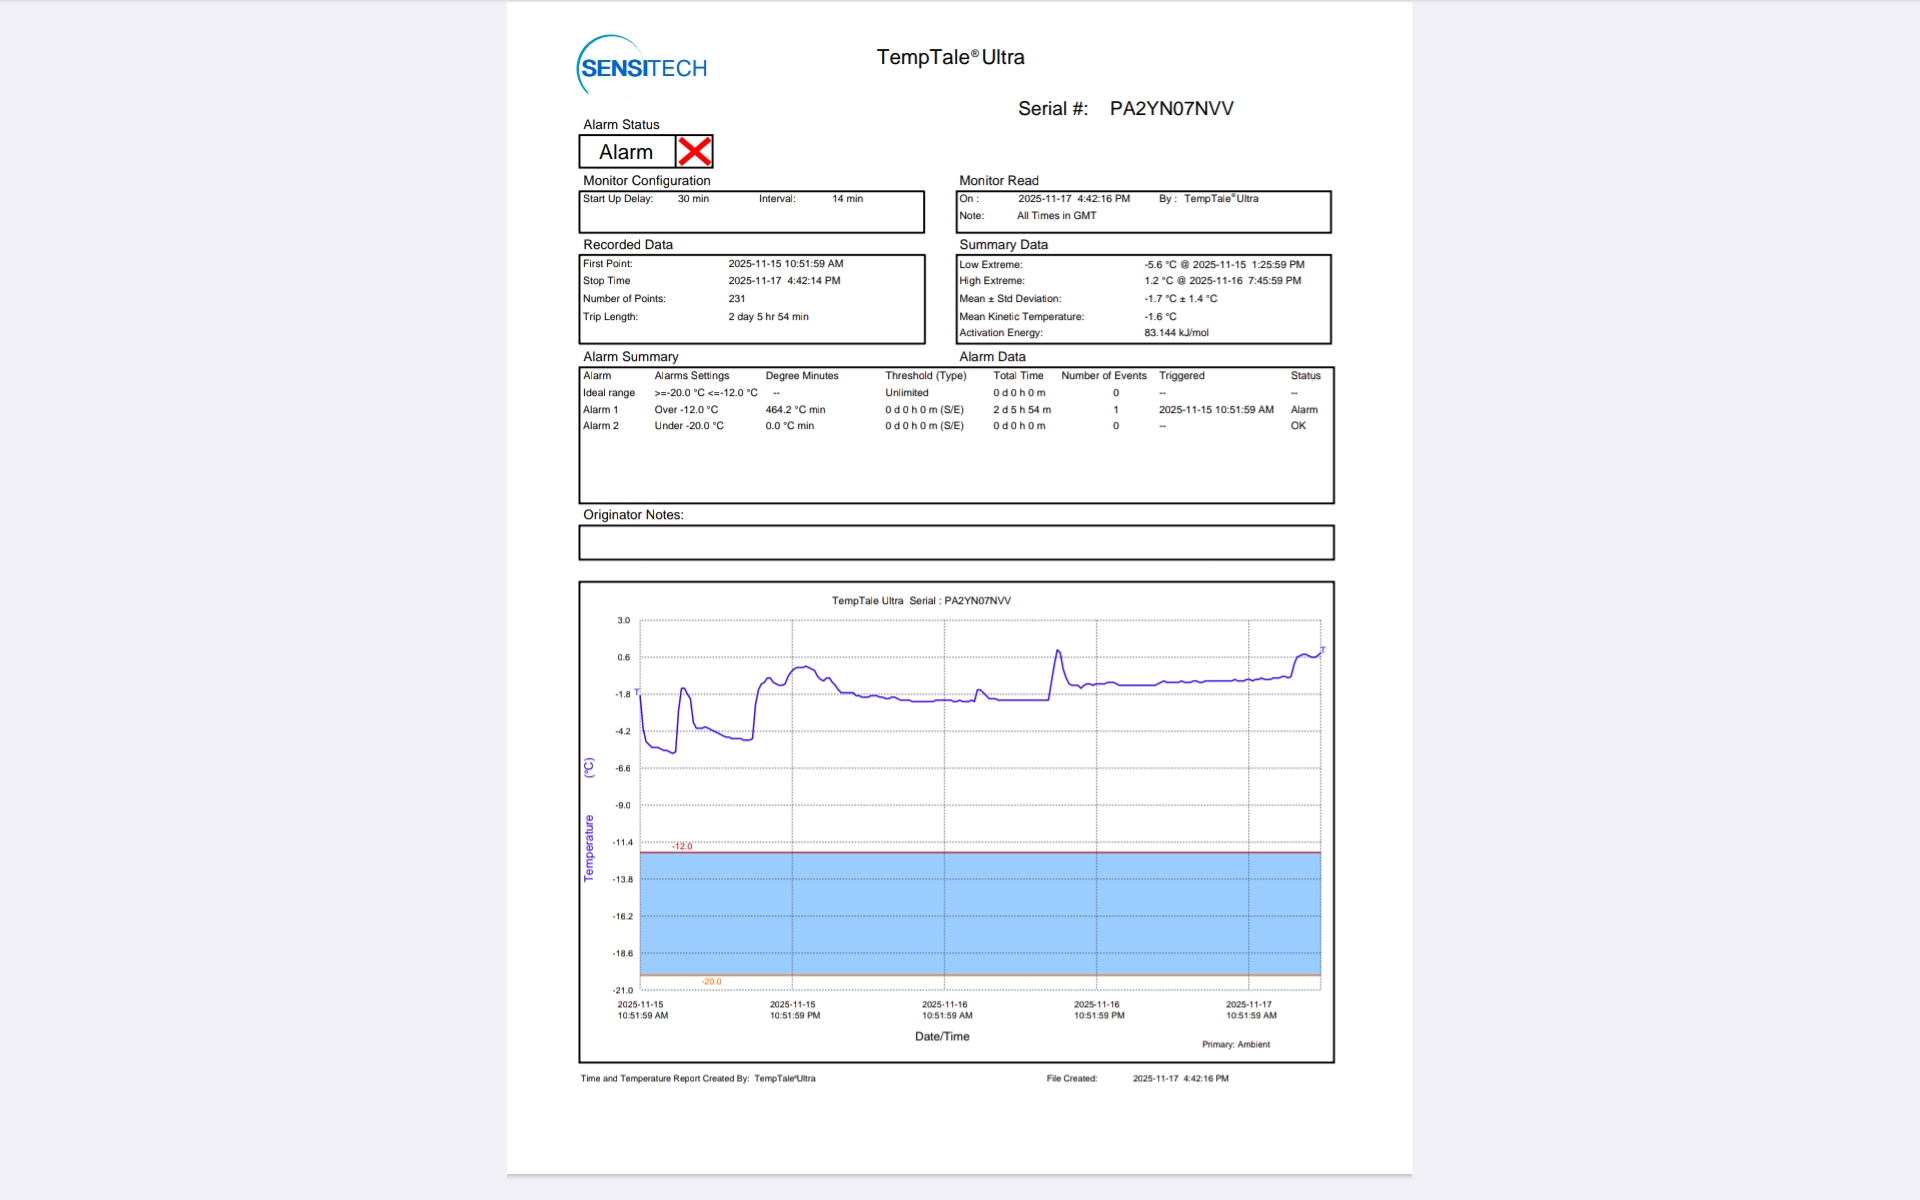Click the -12.0 red threshold label
The image size is (1920, 1200).
point(682,846)
